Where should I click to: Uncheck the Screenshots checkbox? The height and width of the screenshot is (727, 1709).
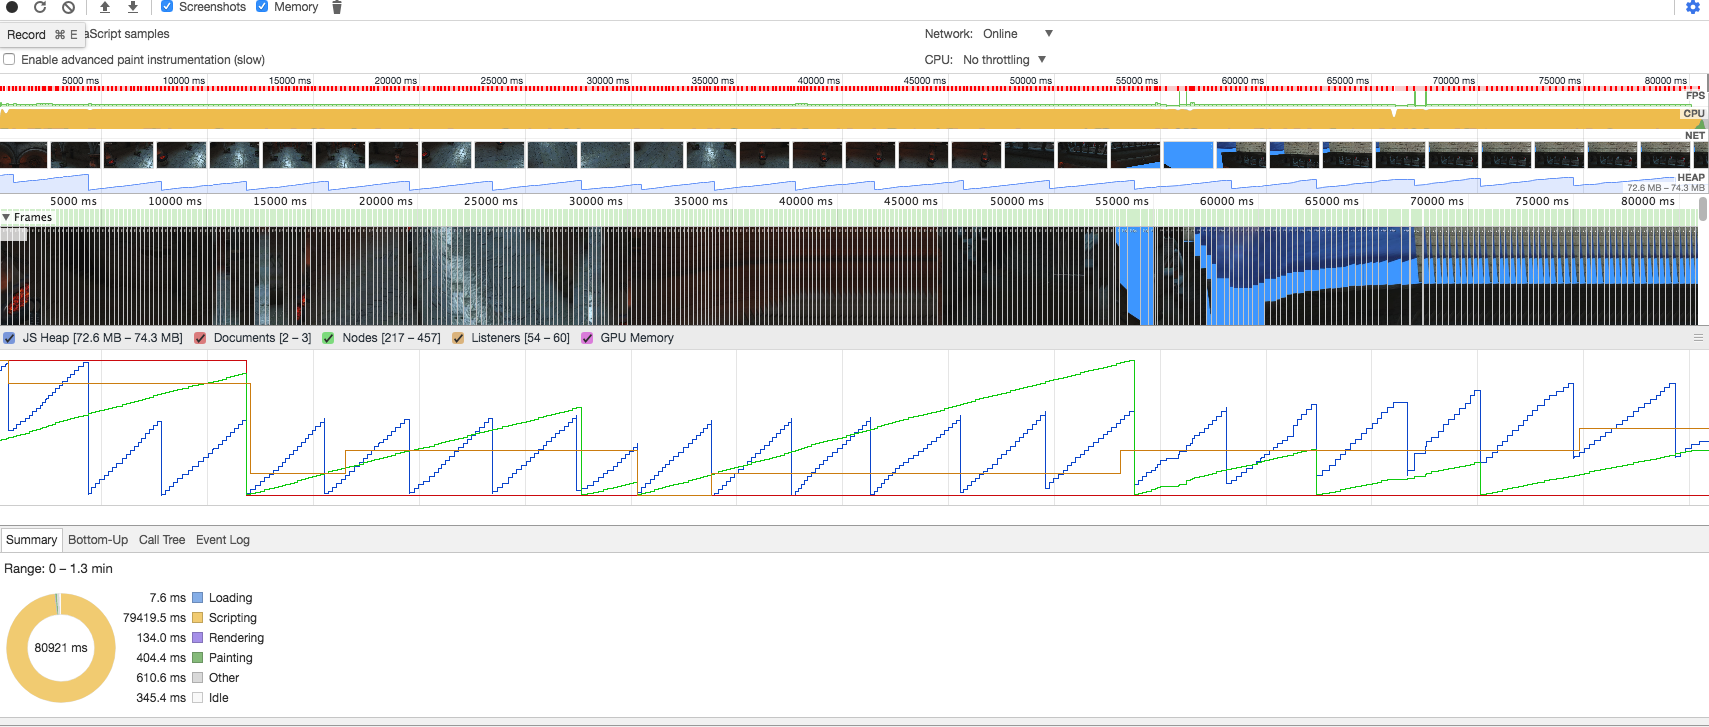pos(167,6)
